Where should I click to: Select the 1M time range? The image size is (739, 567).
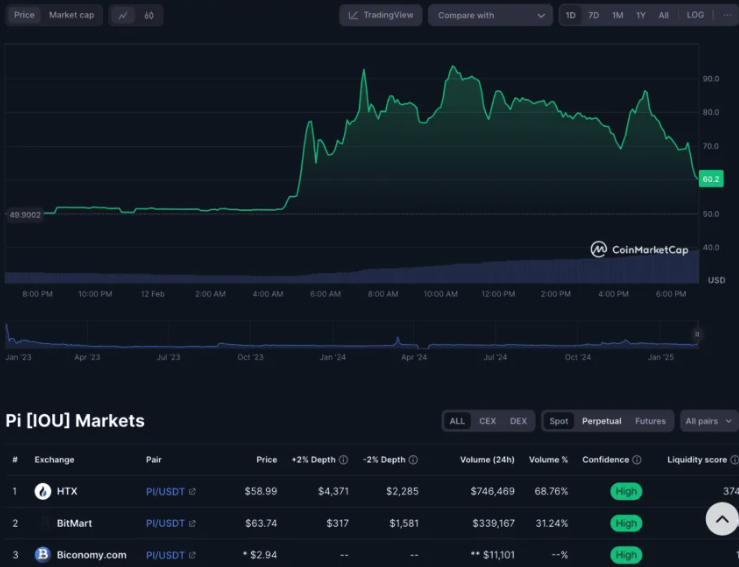pos(617,16)
